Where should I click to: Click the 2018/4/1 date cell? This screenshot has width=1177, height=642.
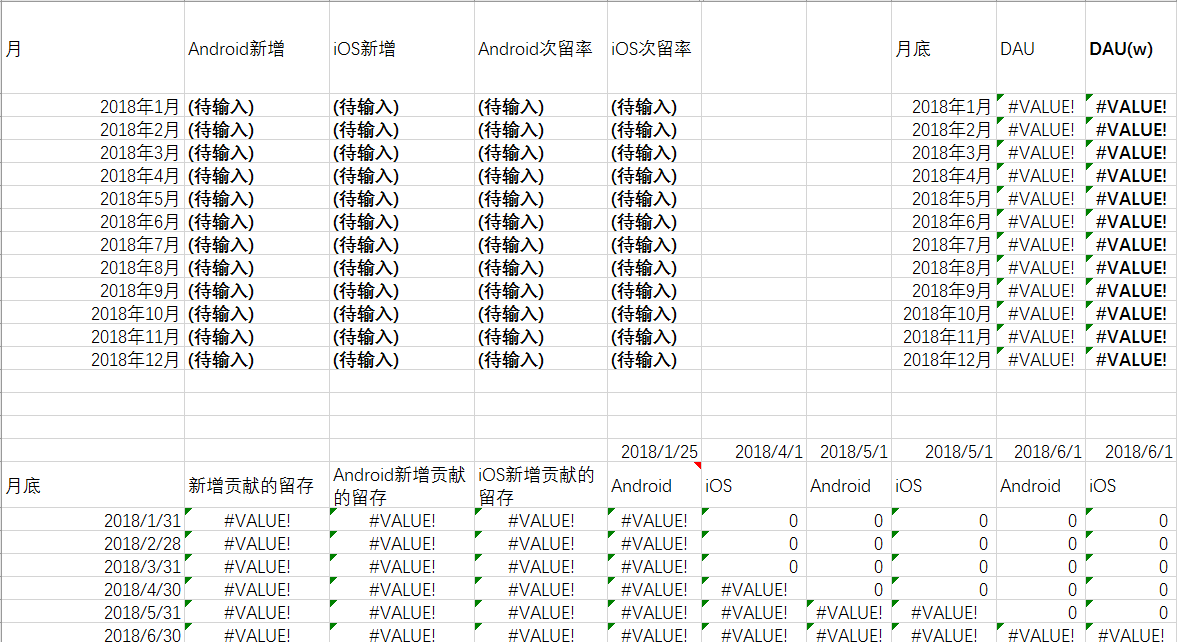click(754, 451)
